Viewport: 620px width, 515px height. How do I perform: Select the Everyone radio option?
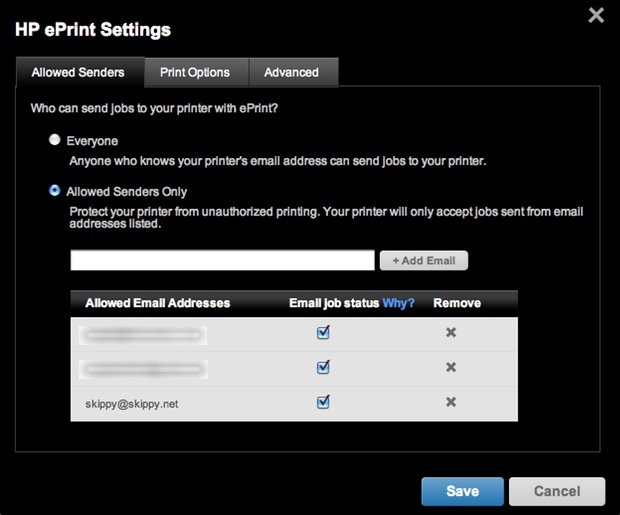tap(55, 140)
